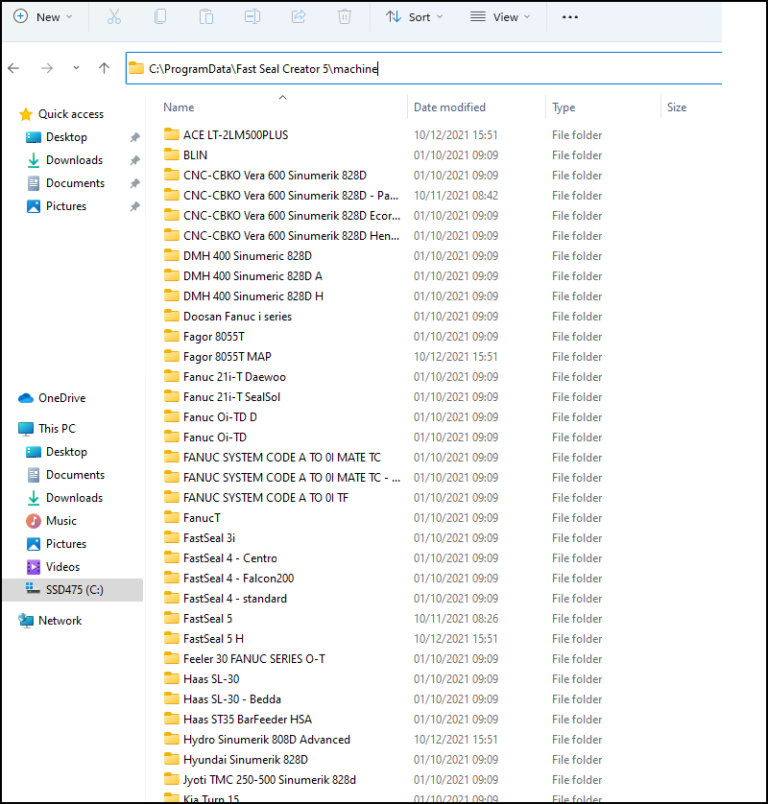Open Downloads under Quick access
The image size is (768, 804).
click(x=64, y=160)
